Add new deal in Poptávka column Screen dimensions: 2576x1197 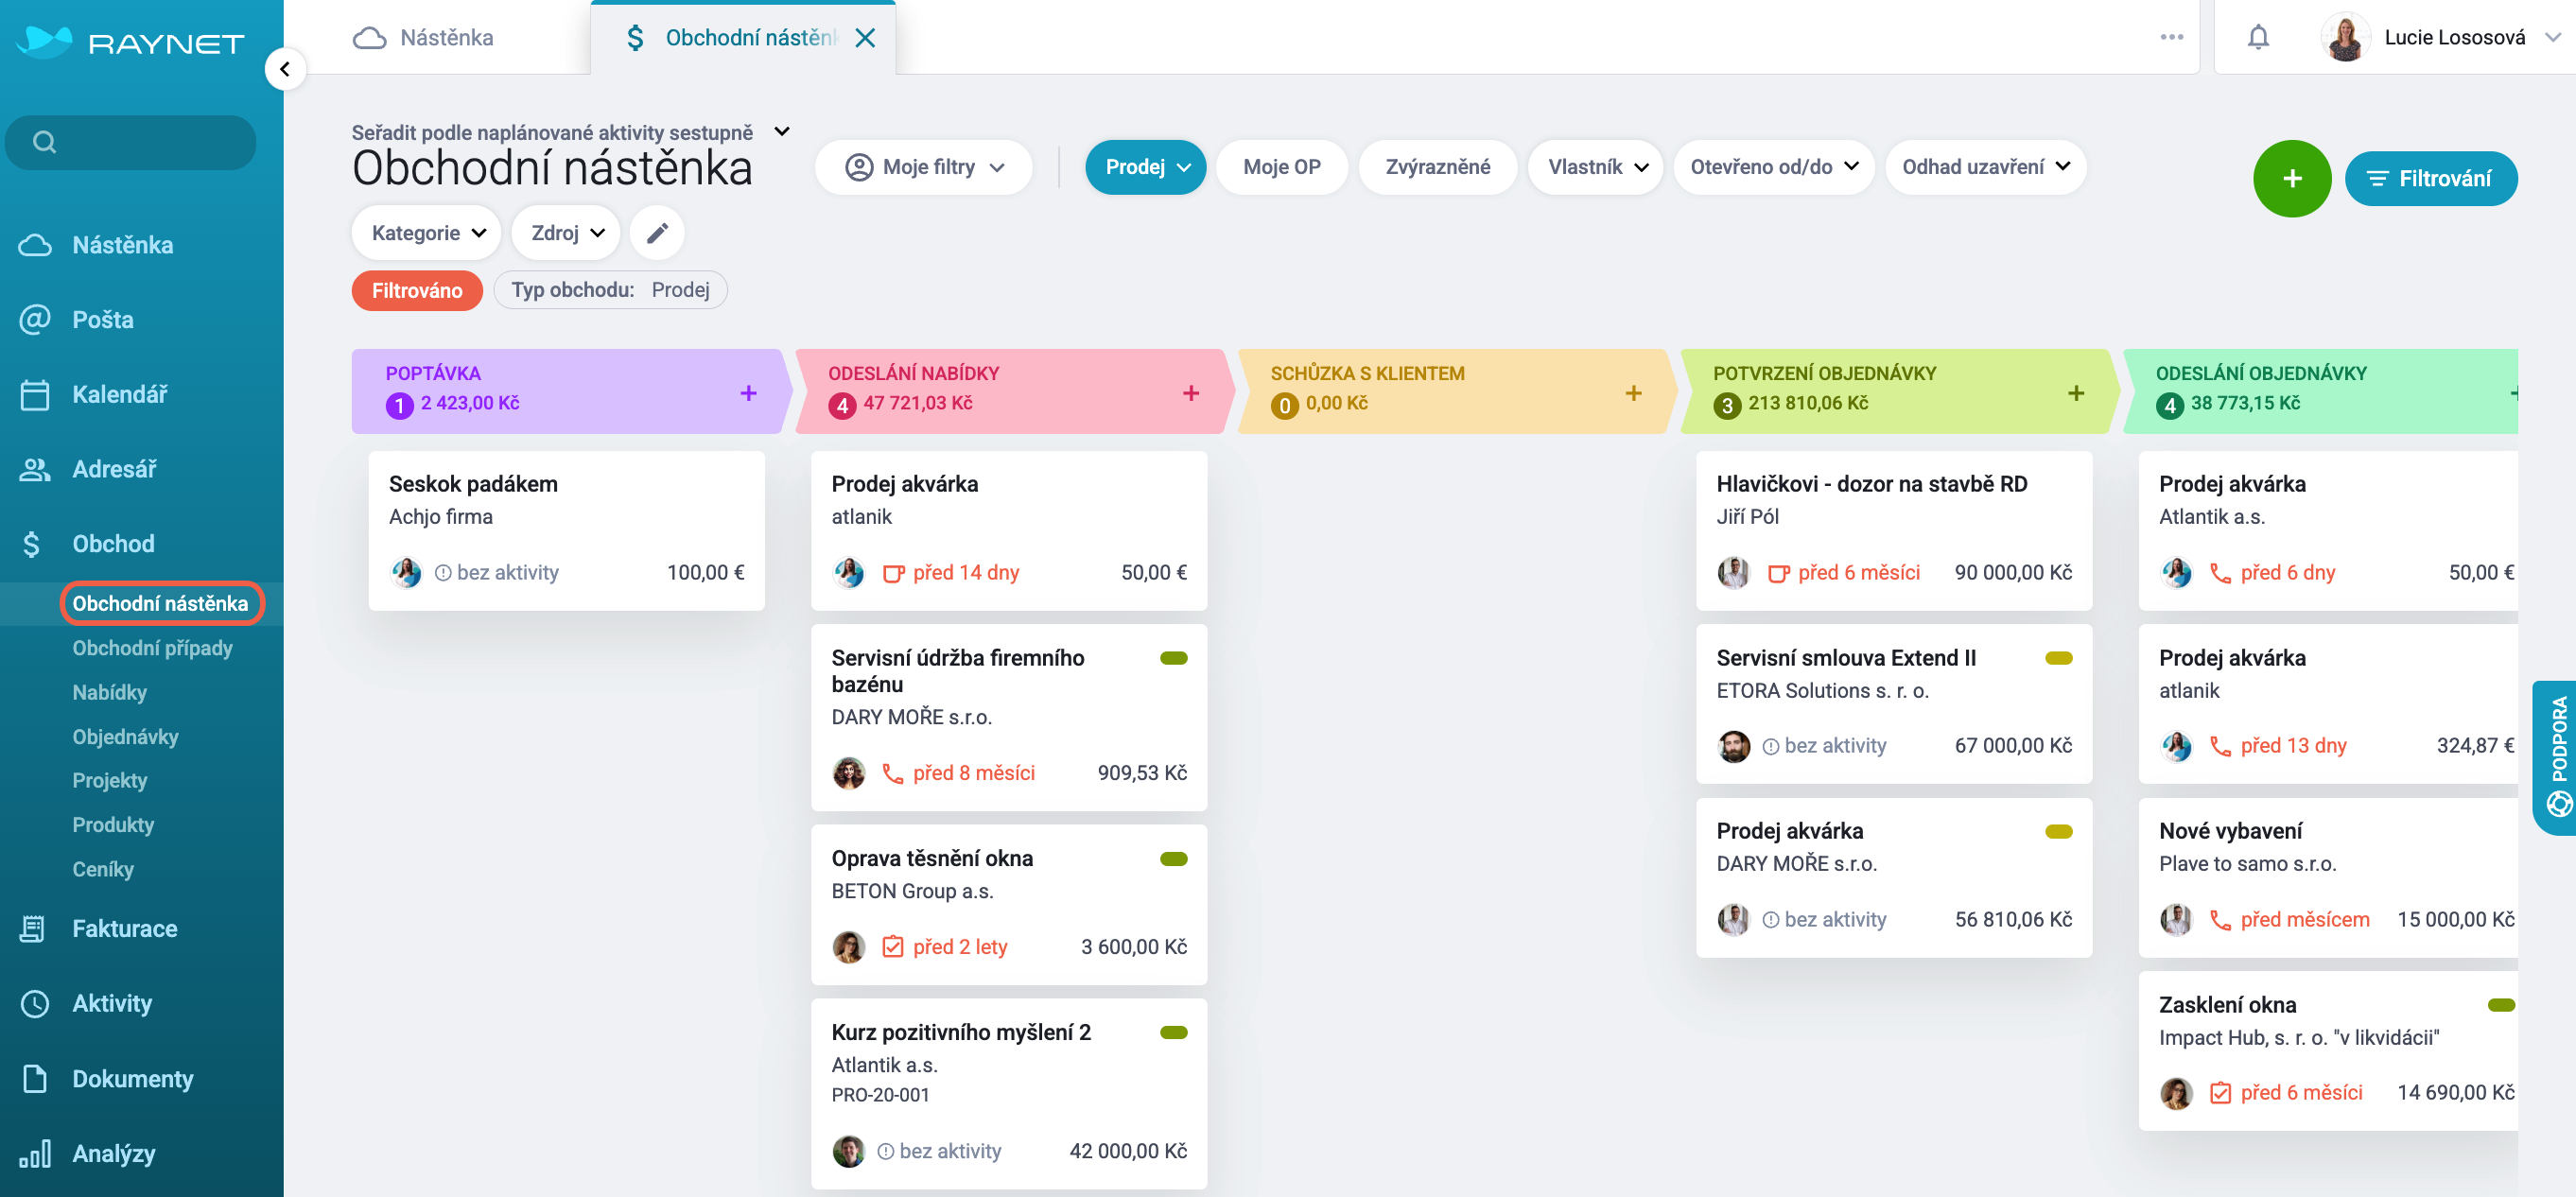(748, 393)
